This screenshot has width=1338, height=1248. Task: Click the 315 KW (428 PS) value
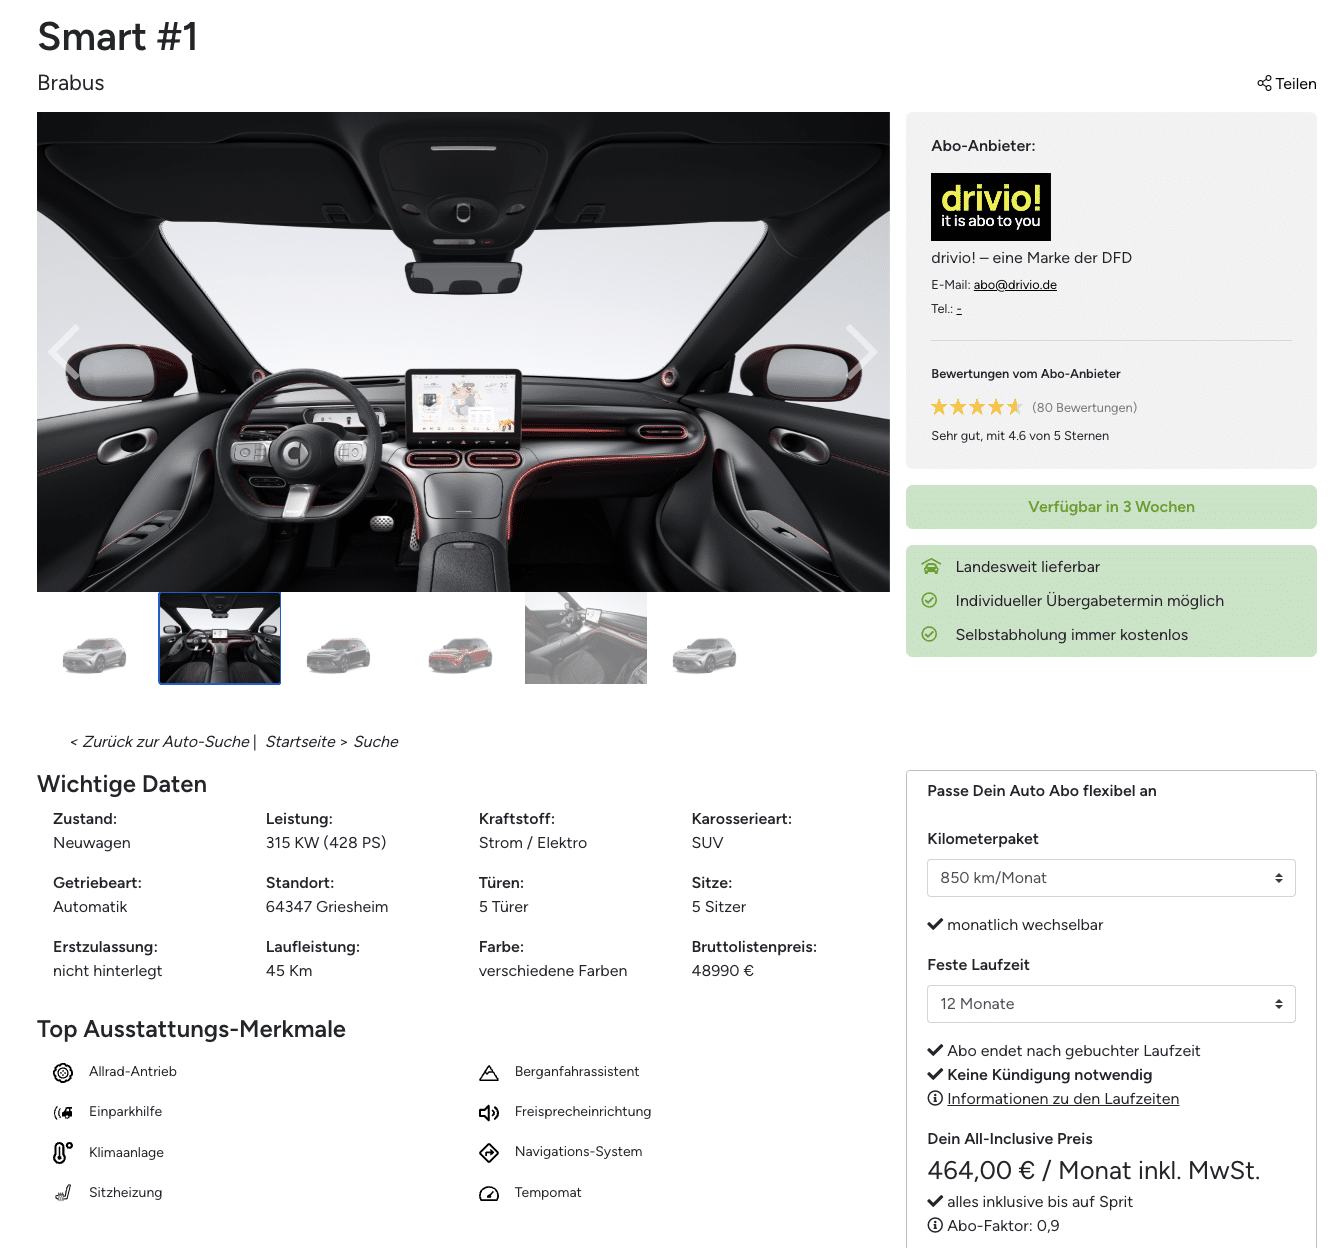326,842
